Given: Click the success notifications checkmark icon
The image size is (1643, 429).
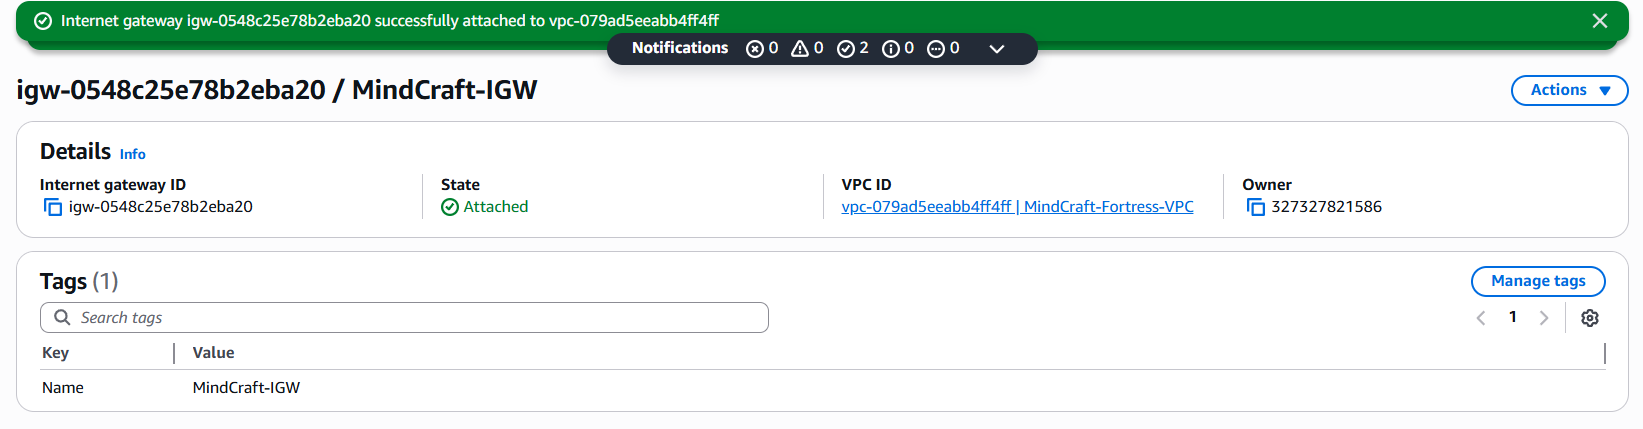Looking at the screenshot, I should [846, 48].
